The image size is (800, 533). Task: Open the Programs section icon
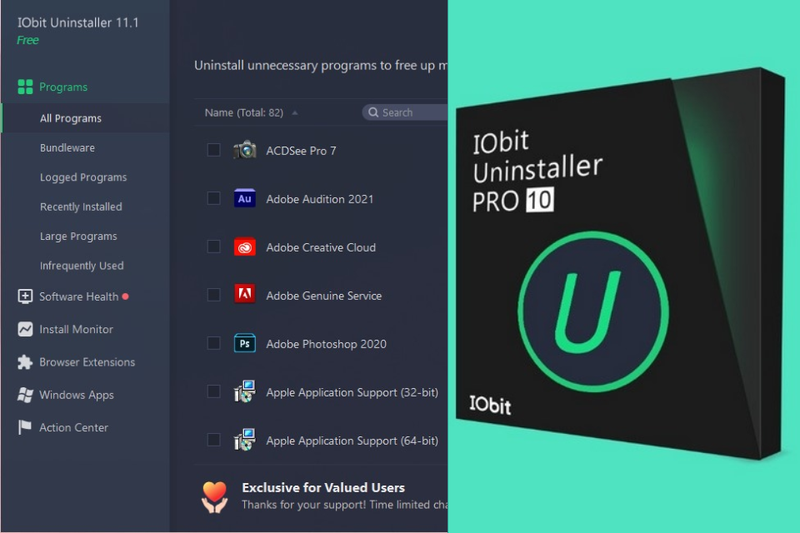pyautogui.click(x=25, y=87)
